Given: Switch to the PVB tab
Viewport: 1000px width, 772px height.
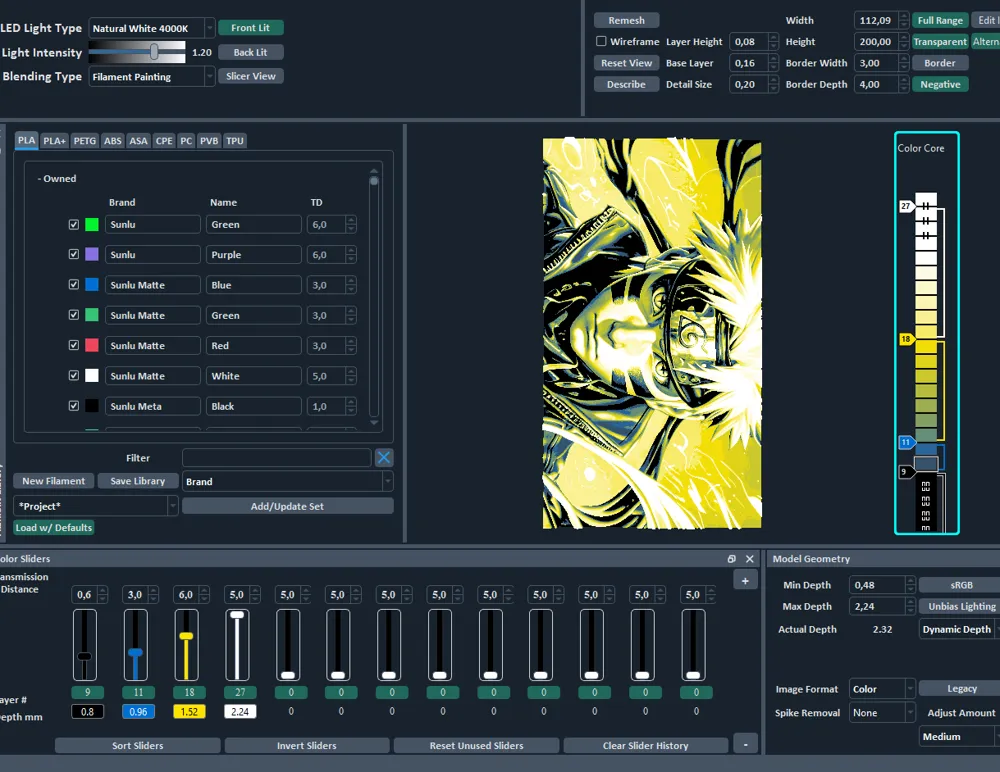Looking at the screenshot, I should click(209, 141).
